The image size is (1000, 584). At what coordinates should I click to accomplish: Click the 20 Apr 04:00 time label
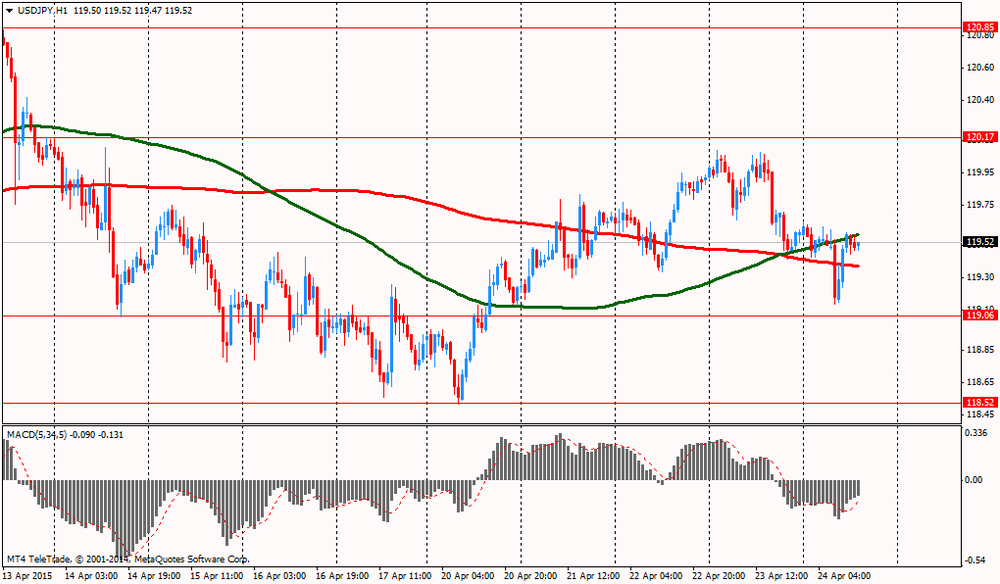[x=467, y=576]
